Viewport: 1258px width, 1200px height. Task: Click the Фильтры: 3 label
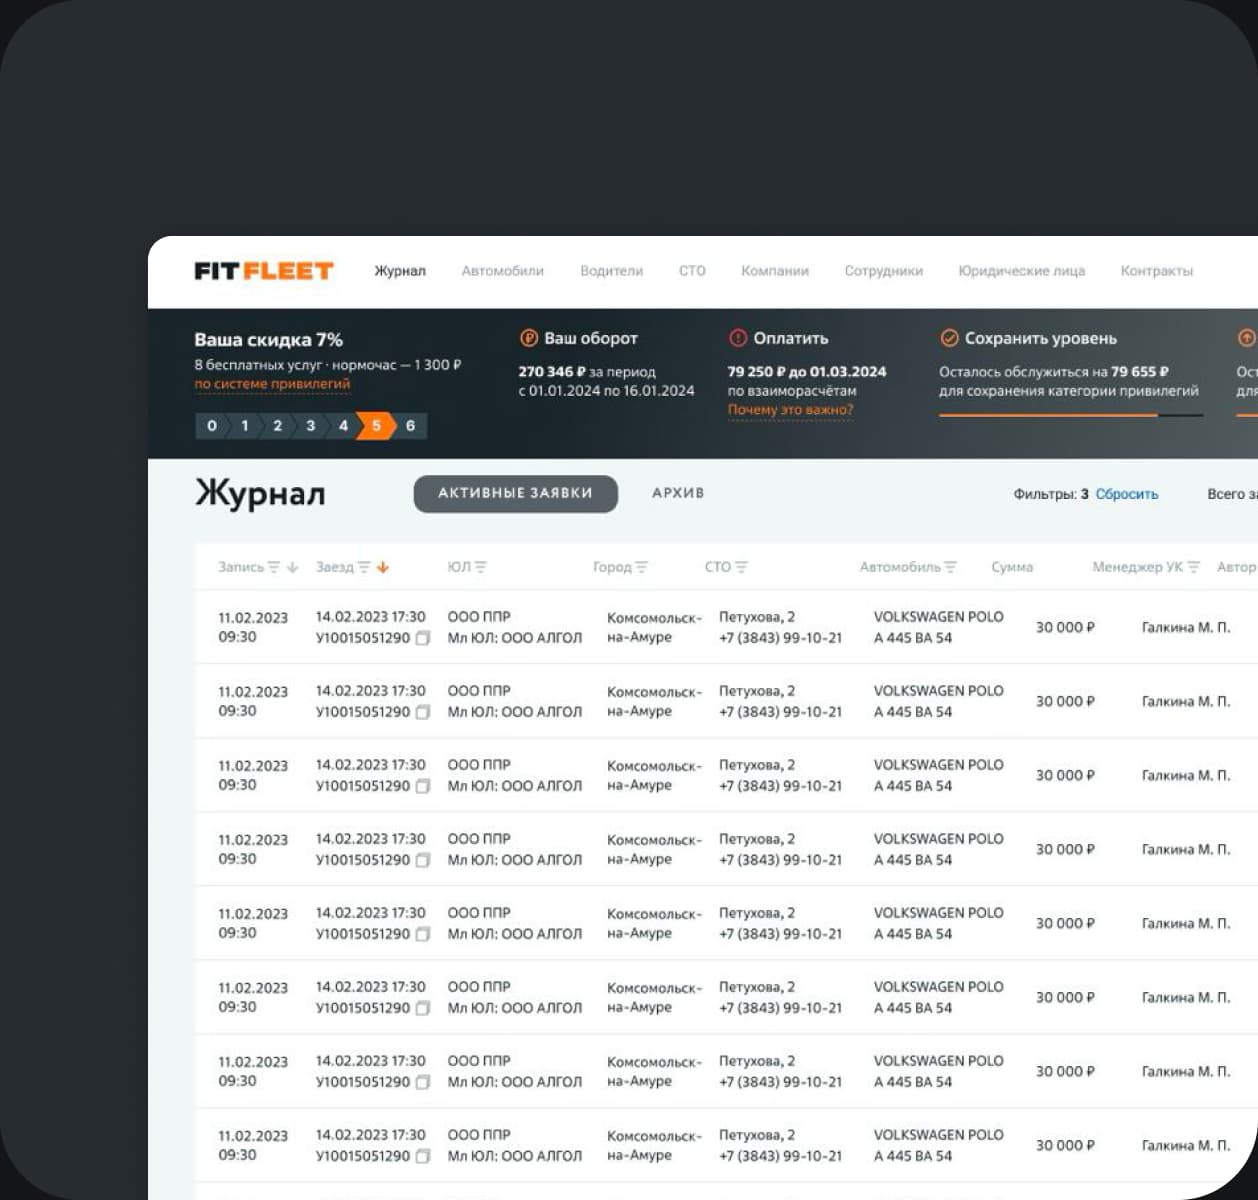pyautogui.click(x=1051, y=494)
